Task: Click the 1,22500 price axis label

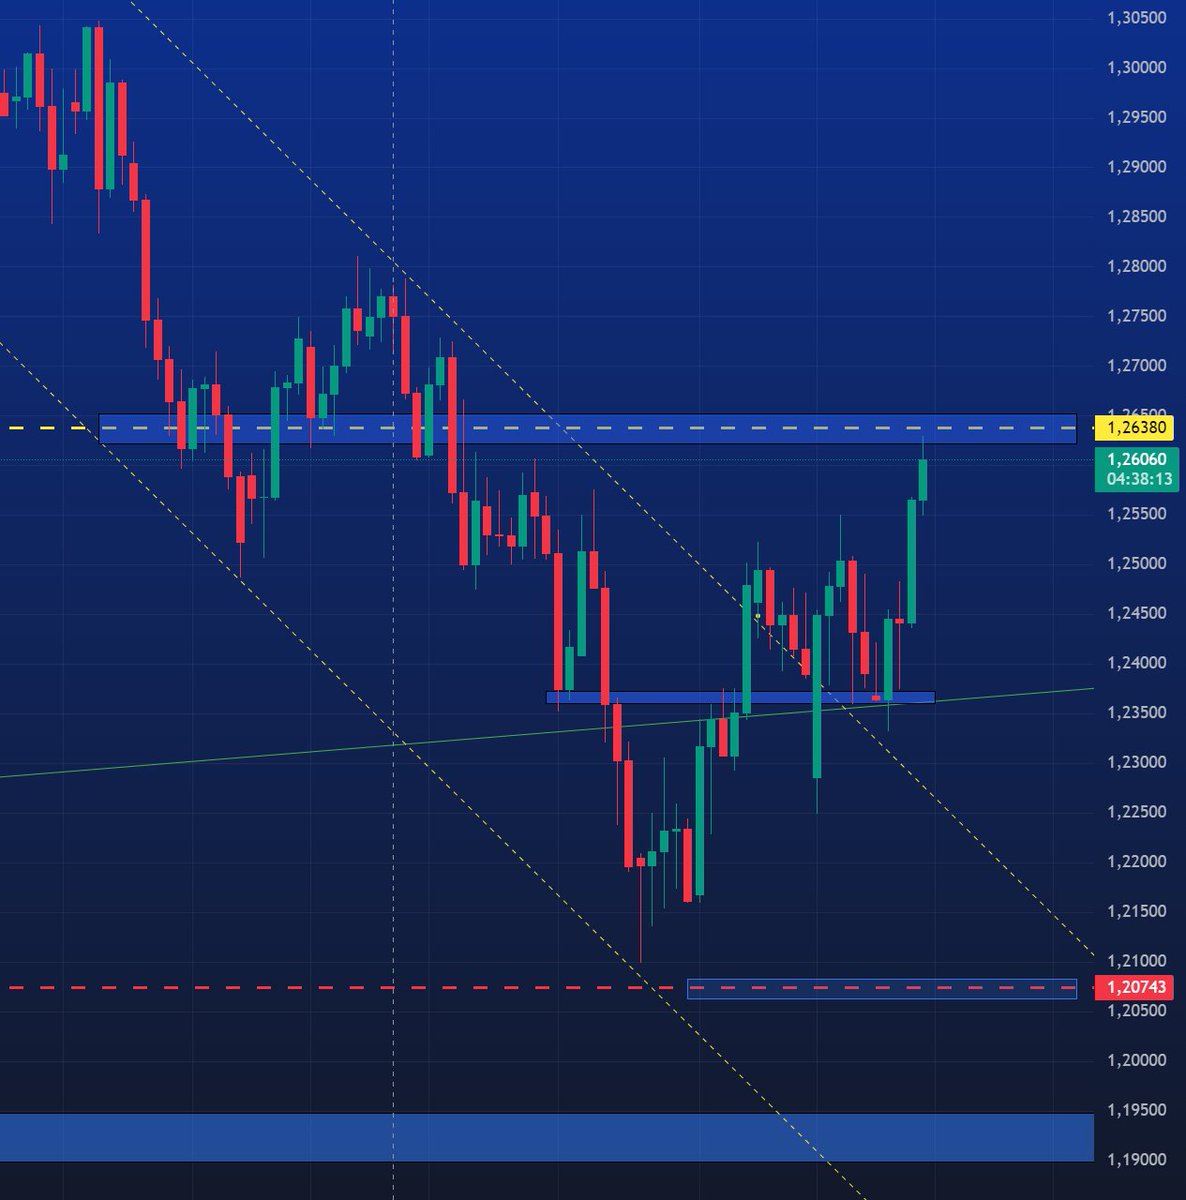Action: point(1136,812)
